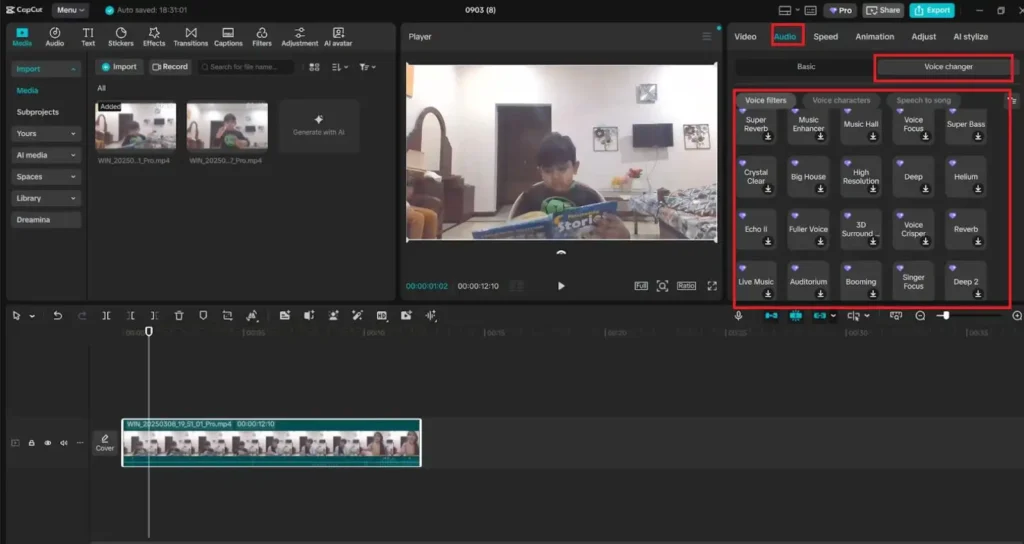Switch to the Speed inspector tab
Viewport: 1024px width, 544px height.
click(825, 37)
